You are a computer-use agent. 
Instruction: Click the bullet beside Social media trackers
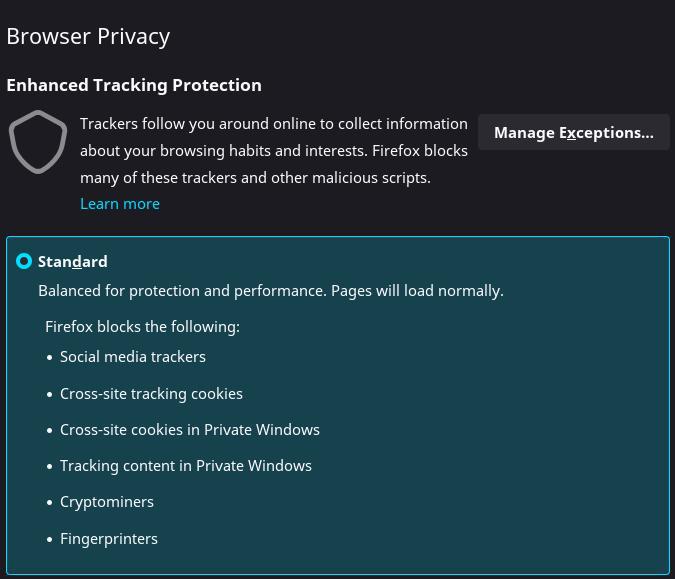50,357
